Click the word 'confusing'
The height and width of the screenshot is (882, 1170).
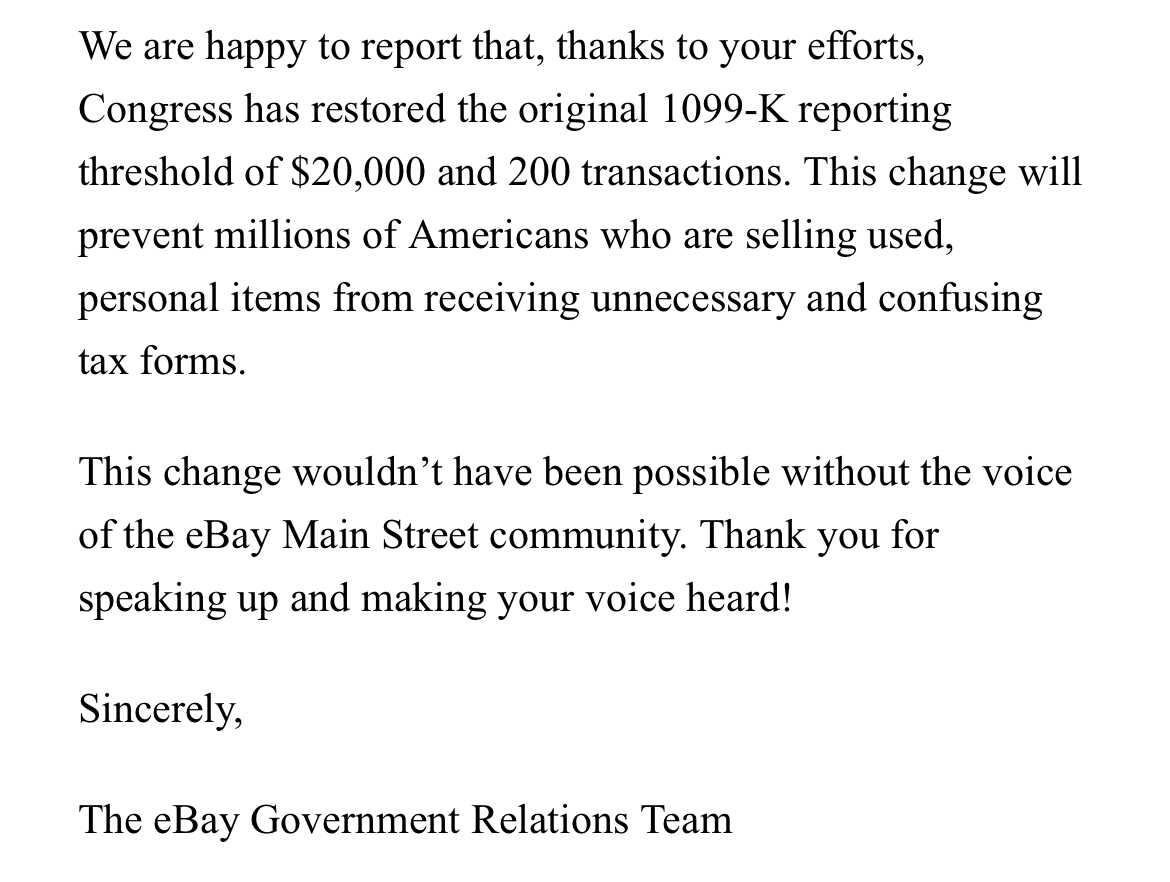[960, 299]
